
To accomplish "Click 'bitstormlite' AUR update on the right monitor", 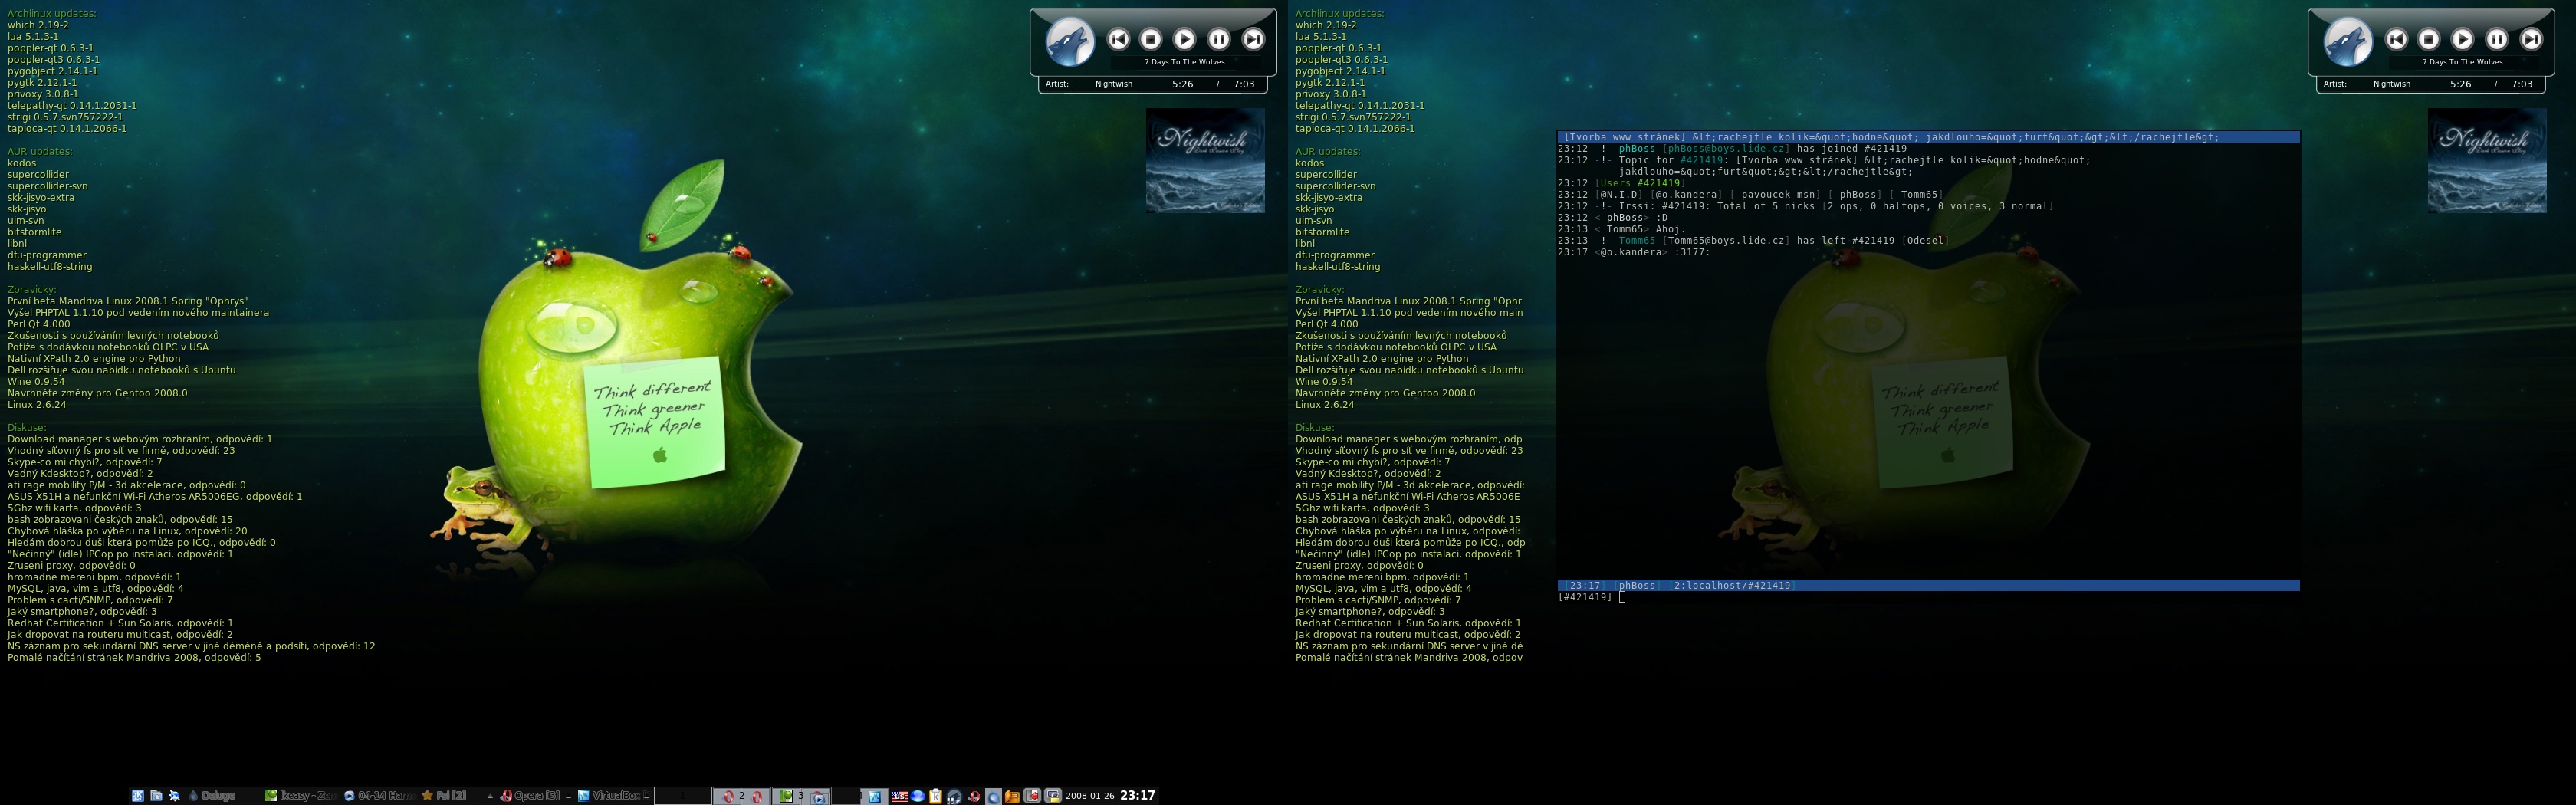I will [1323, 232].
